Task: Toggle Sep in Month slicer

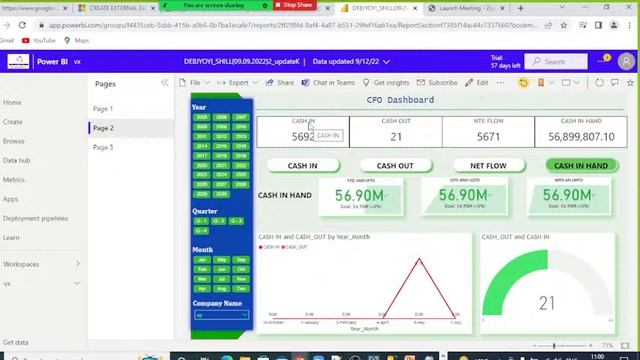Action: tap(241, 260)
